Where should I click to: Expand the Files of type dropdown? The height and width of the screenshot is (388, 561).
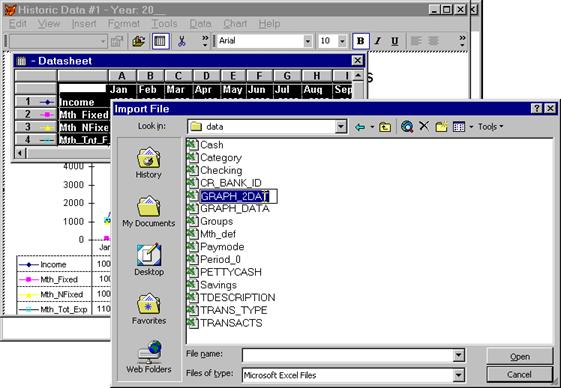coord(458,375)
